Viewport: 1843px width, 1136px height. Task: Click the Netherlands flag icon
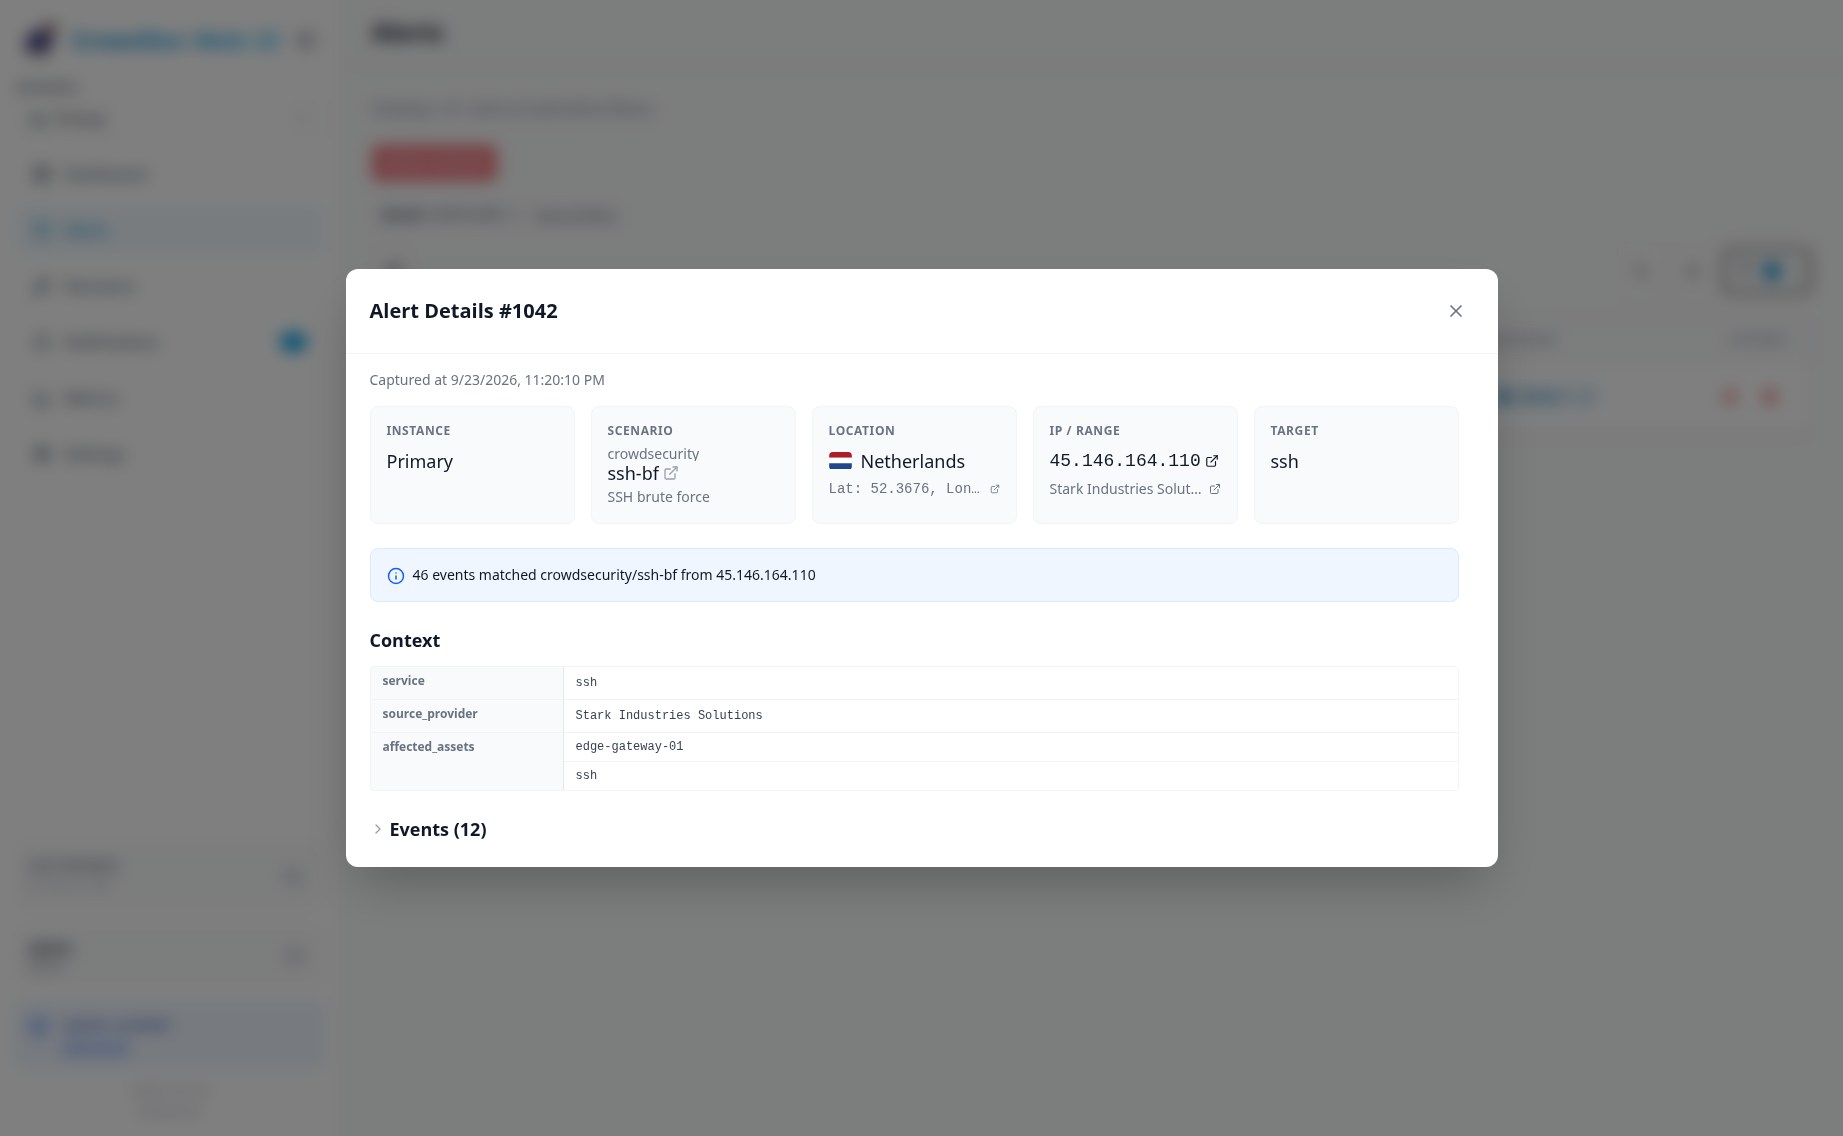pyautogui.click(x=840, y=461)
